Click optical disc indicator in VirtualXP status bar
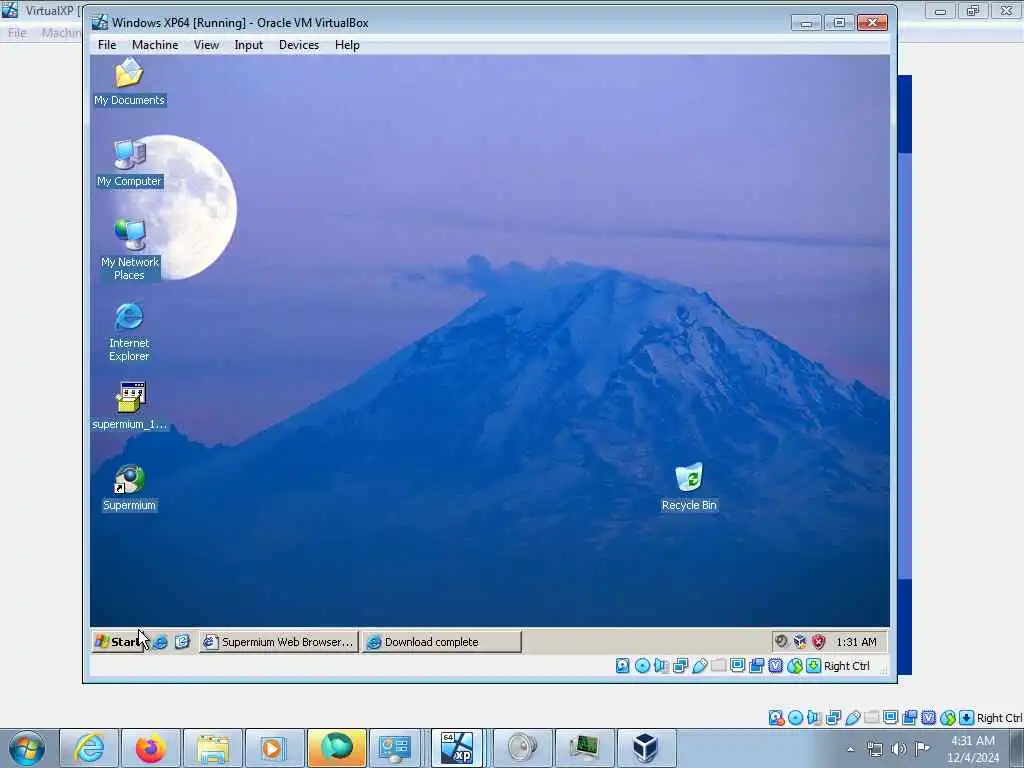The height and width of the screenshot is (768, 1024). tap(795, 718)
